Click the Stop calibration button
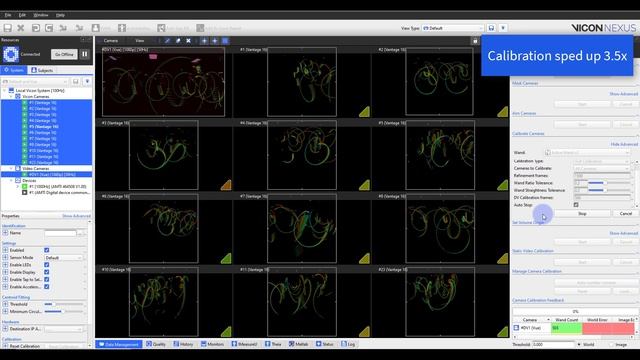 [582, 213]
